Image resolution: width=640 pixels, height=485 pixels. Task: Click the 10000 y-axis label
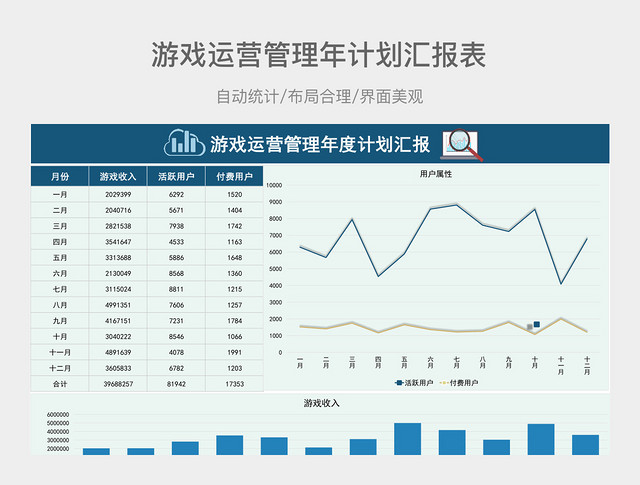click(274, 185)
